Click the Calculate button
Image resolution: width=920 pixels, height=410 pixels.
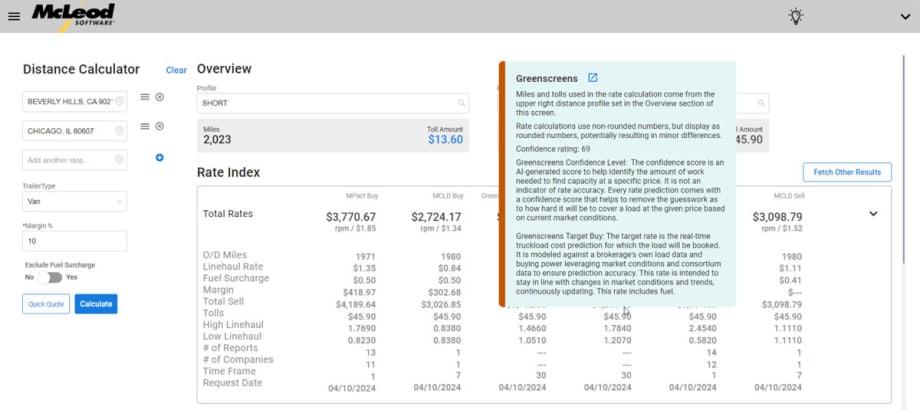point(96,304)
